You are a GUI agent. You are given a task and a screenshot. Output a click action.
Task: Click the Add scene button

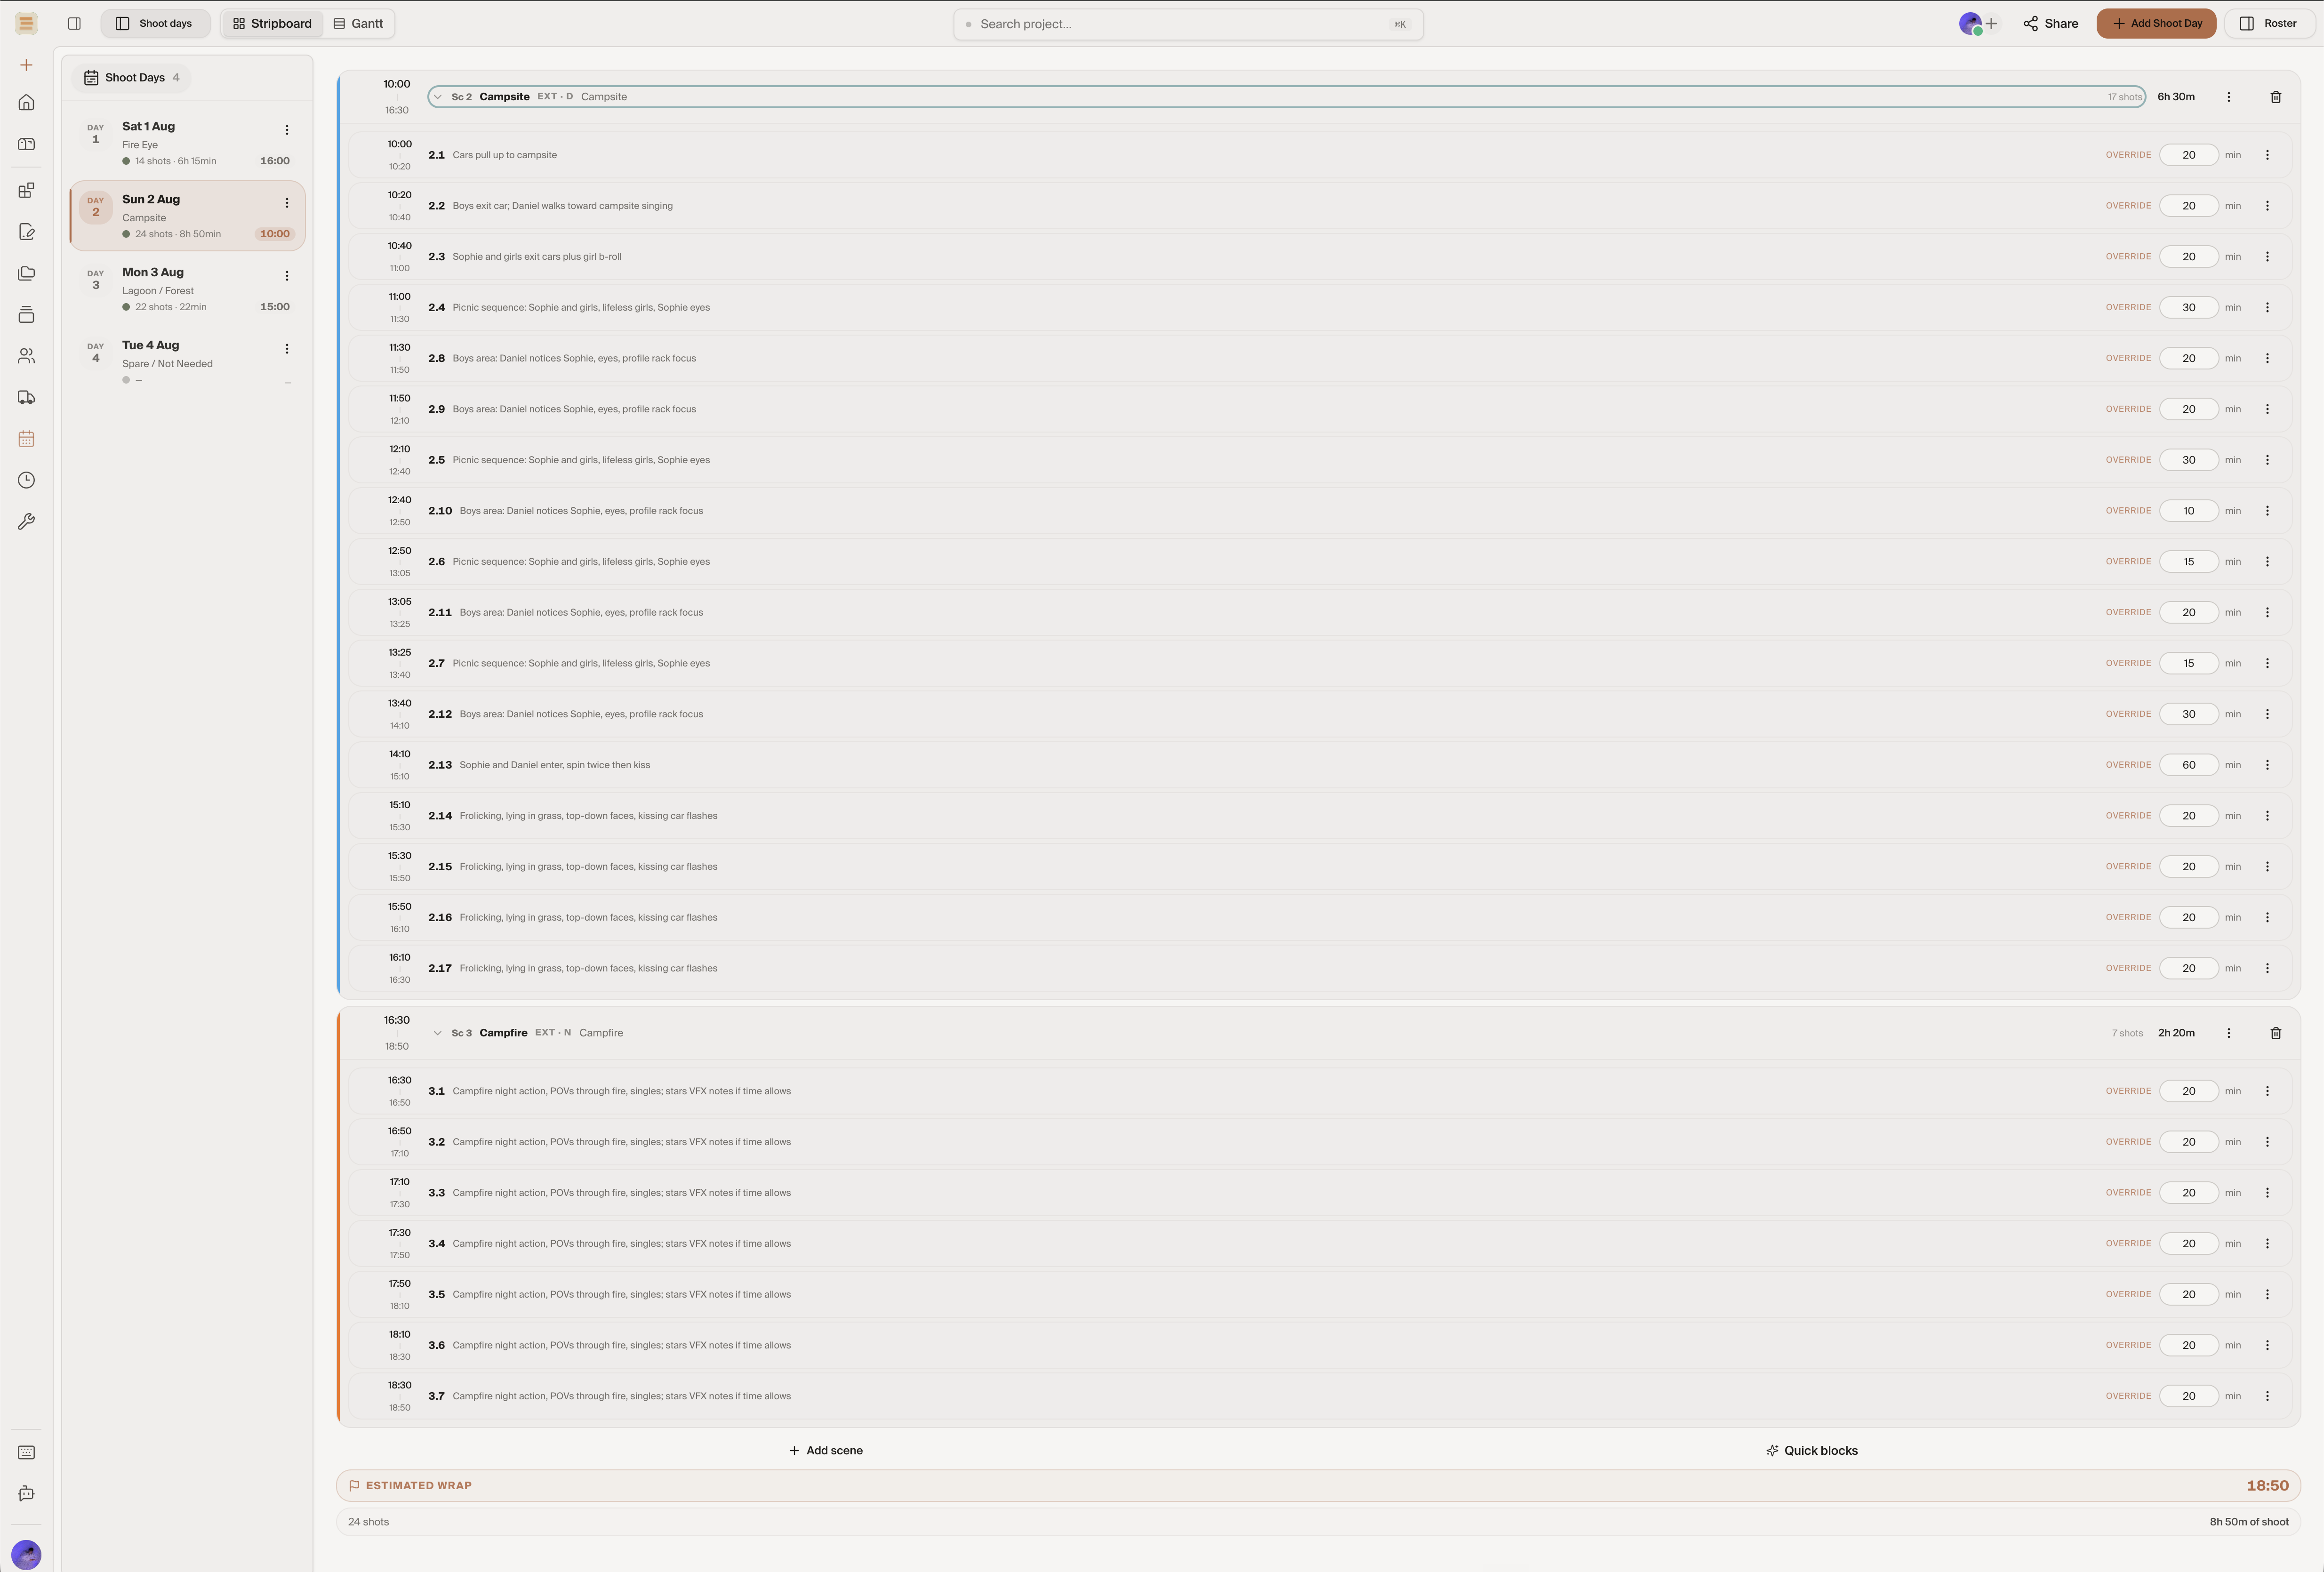826,1451
